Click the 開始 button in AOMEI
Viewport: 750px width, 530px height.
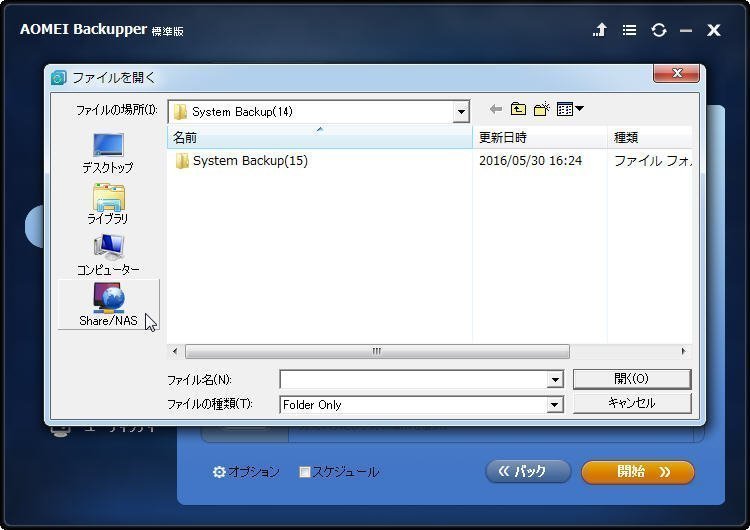pos(638,472)
